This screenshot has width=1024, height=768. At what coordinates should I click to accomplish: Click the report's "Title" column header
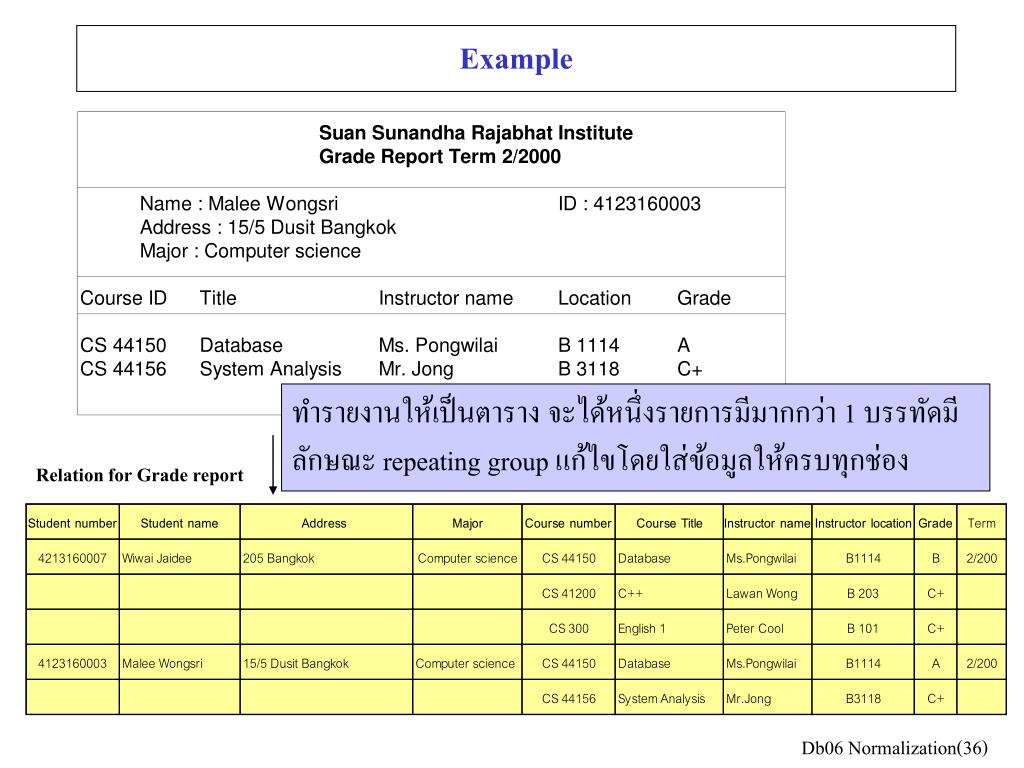coord(218,298)
